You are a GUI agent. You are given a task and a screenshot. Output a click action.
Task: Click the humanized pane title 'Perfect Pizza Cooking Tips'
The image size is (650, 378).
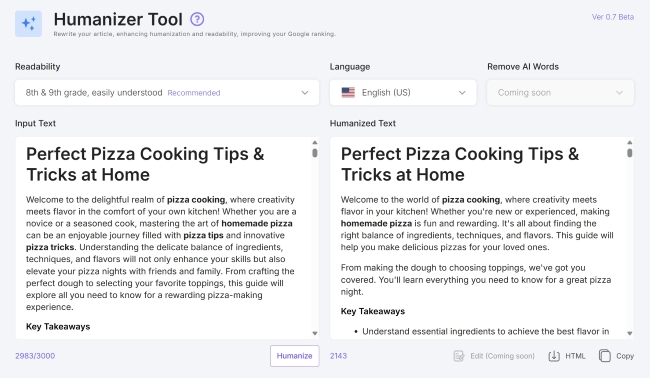(460, 164)
